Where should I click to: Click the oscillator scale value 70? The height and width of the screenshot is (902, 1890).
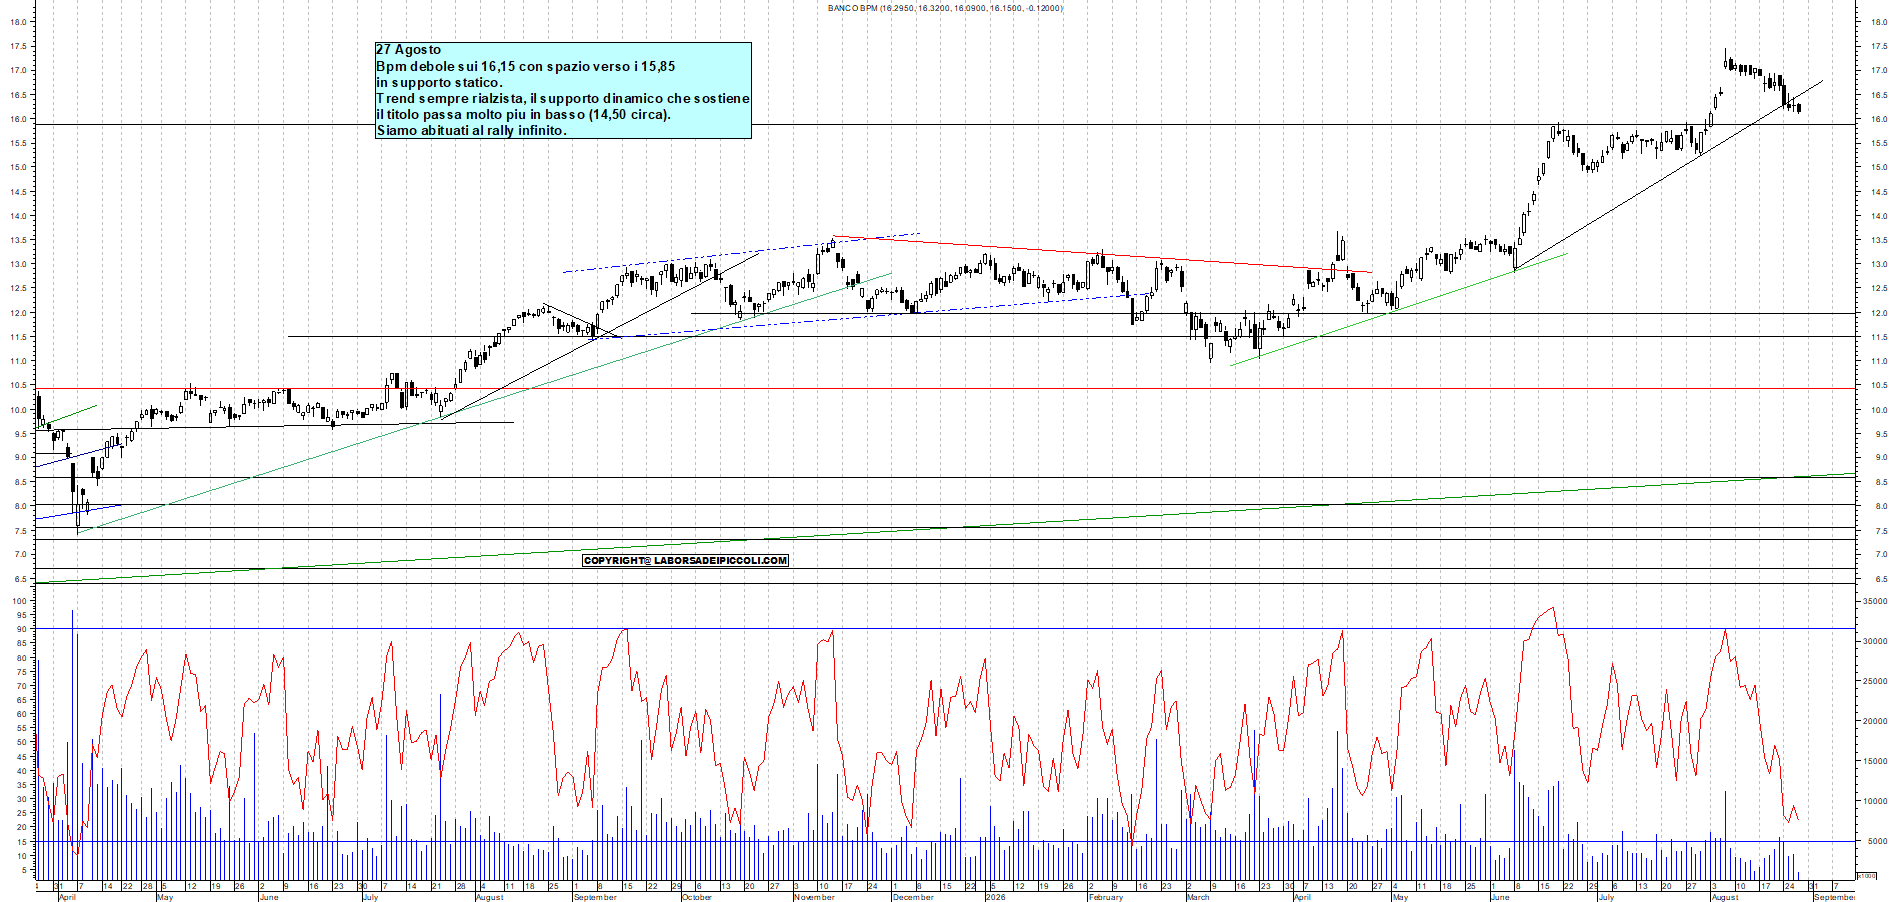click(x=22, y=686)
